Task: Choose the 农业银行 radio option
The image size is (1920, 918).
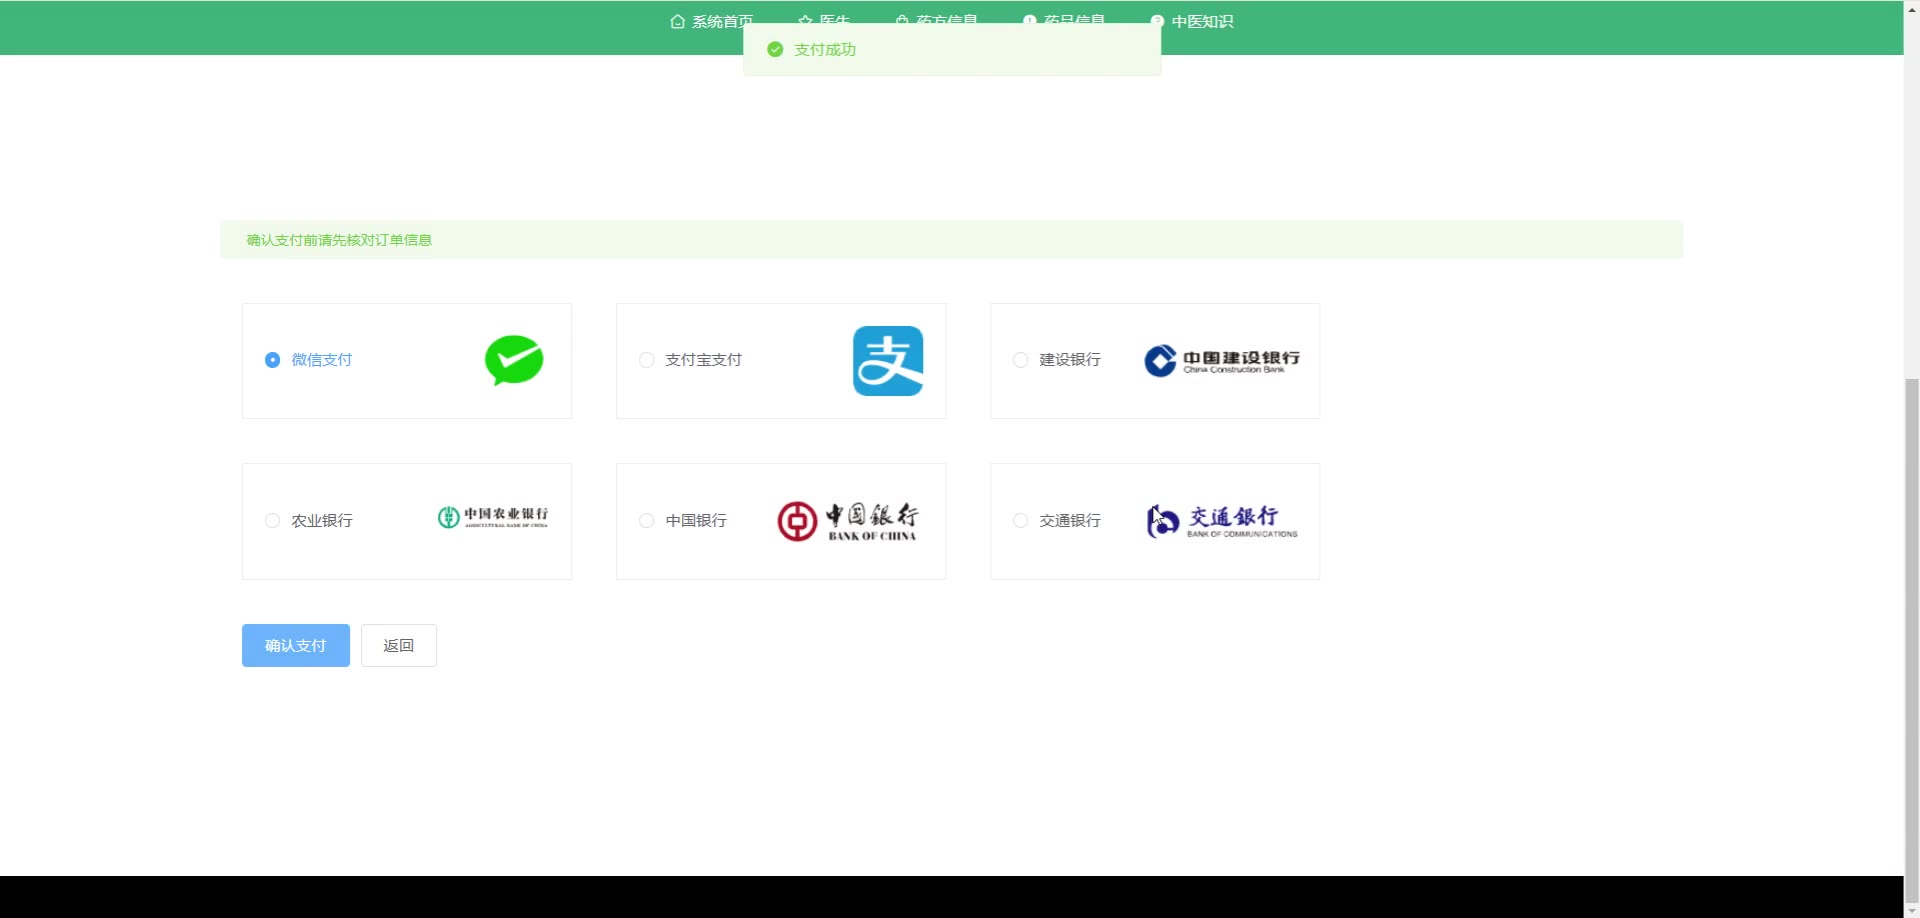Action: [272, 521]
